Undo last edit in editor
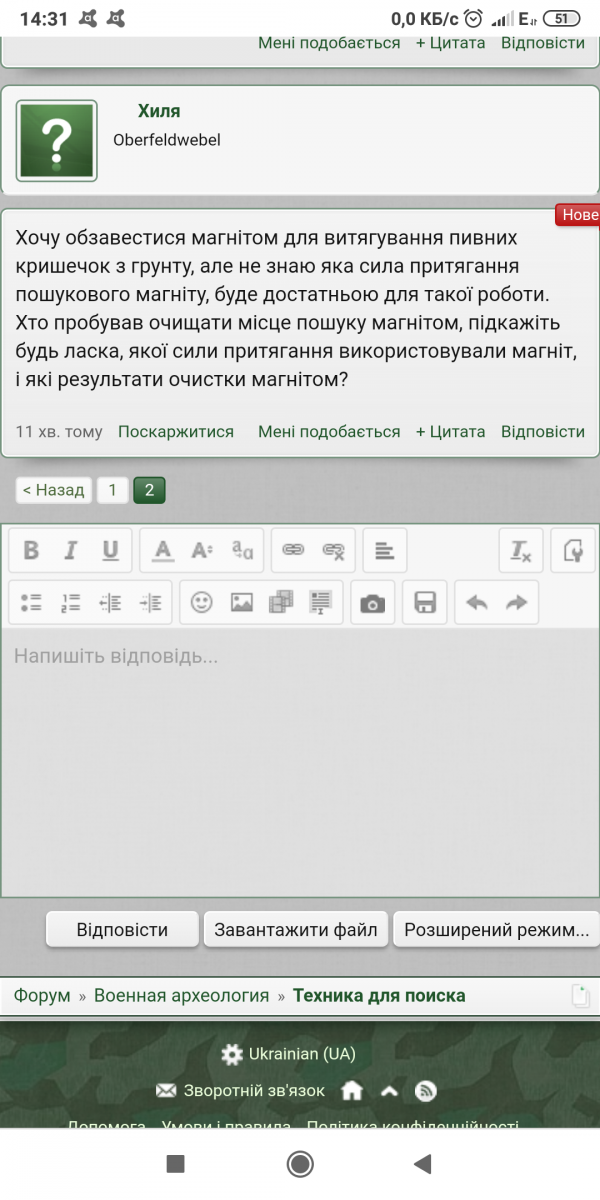The height and width of the screenshot is (1200, 600). click(x=477, y=603)
